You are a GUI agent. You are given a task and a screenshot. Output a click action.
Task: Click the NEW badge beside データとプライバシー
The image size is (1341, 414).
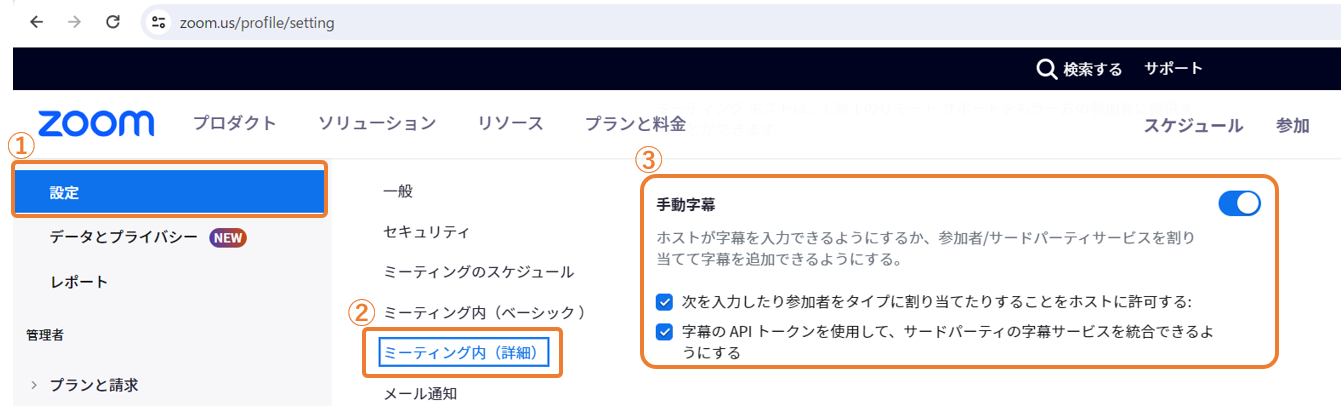[228, 238]
